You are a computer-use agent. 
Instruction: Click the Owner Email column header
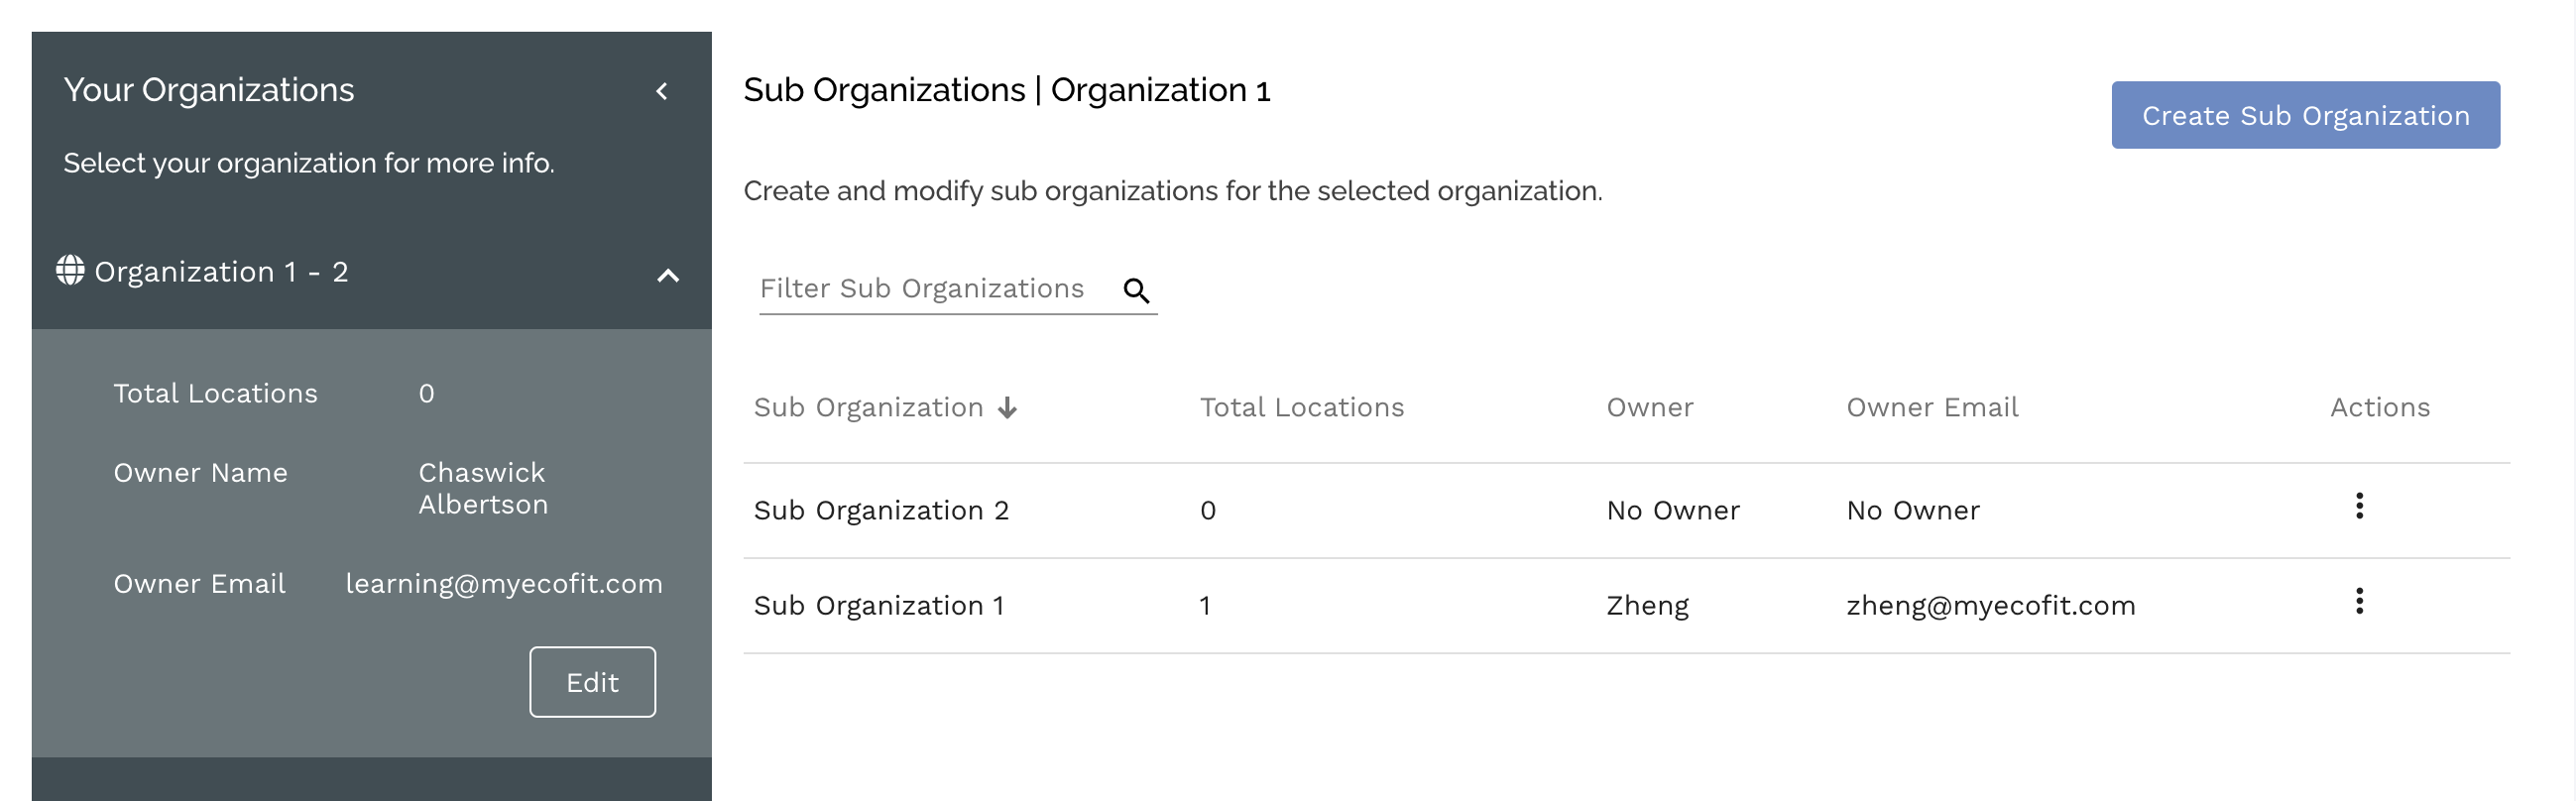(1931, 407)
